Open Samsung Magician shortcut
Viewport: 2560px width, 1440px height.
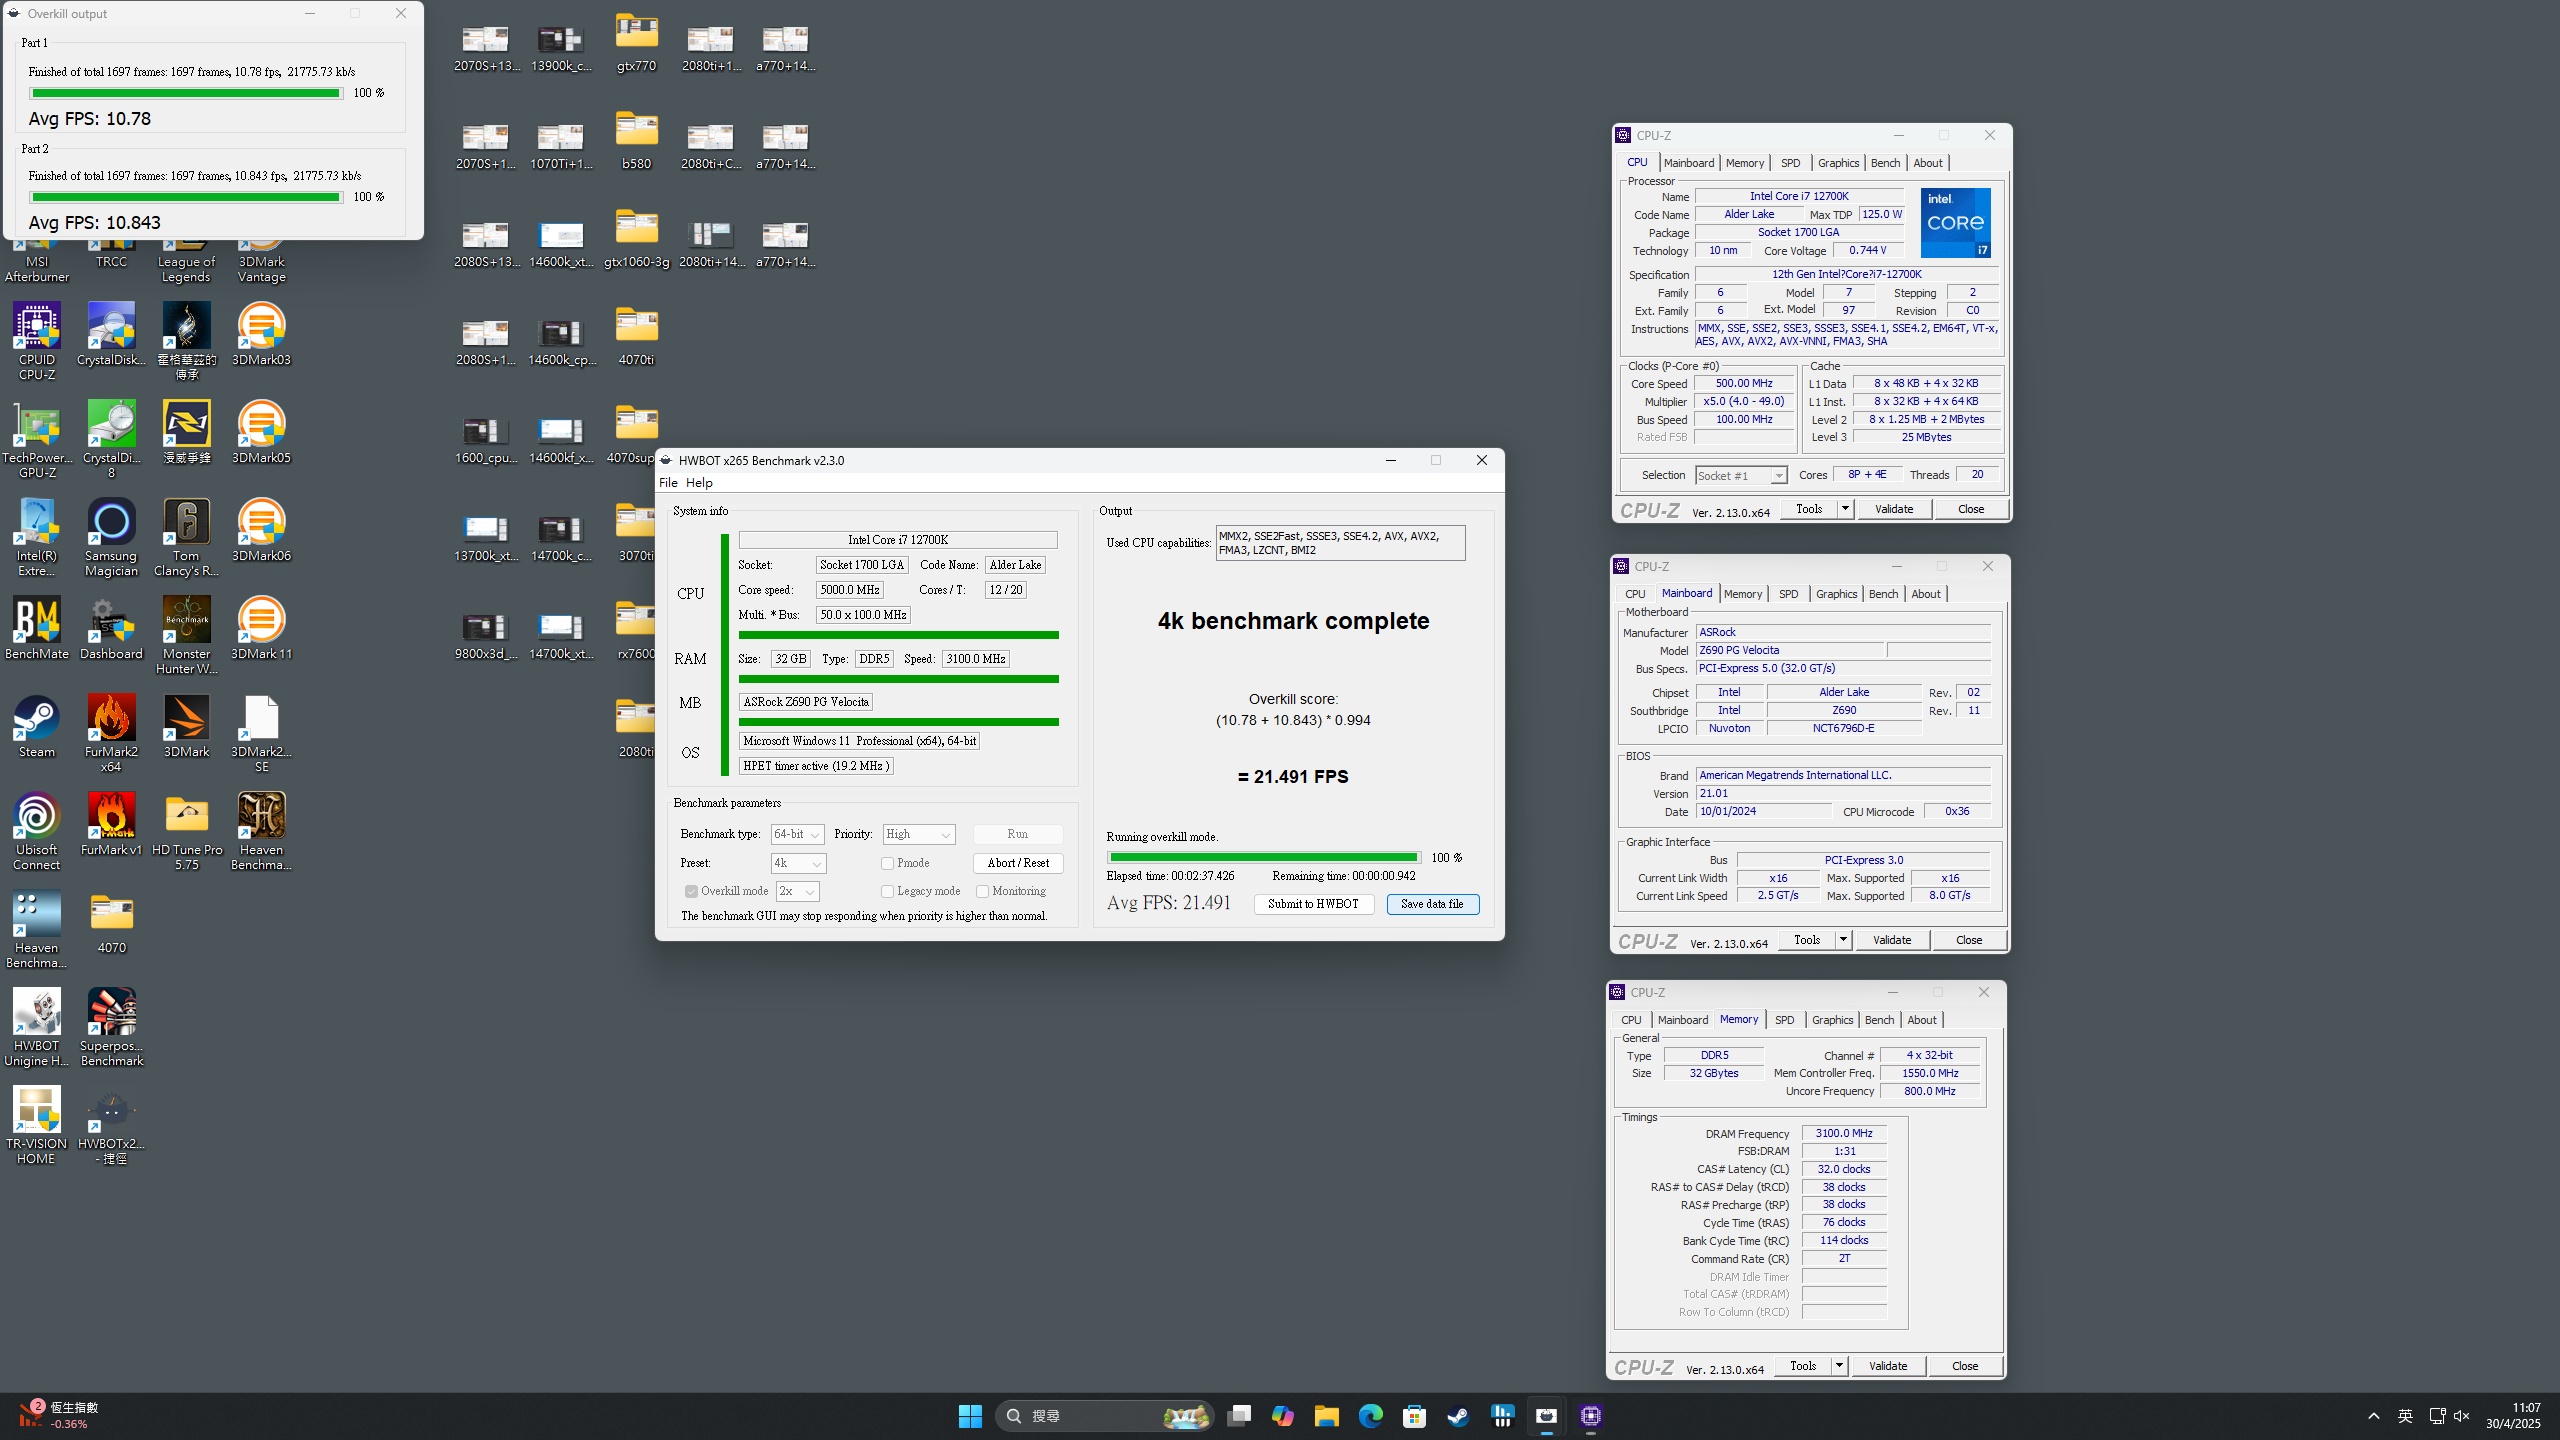point(111,537)
